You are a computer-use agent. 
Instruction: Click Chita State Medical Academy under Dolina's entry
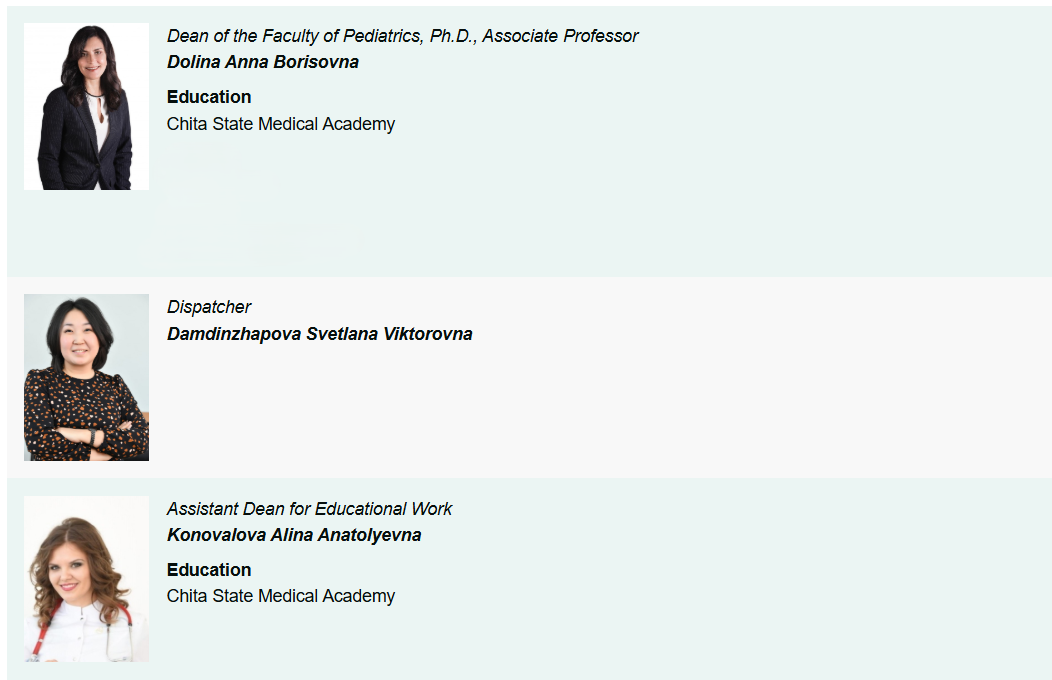281,124
